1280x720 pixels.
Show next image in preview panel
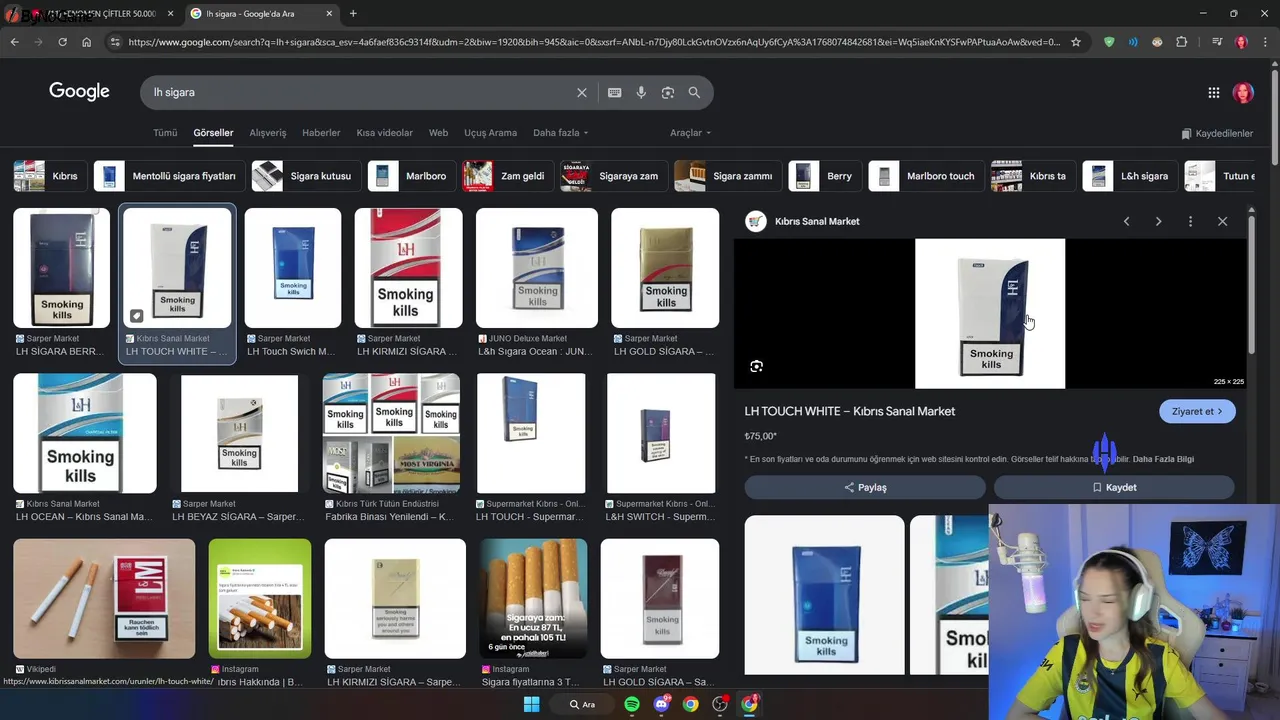[1158, 221]
